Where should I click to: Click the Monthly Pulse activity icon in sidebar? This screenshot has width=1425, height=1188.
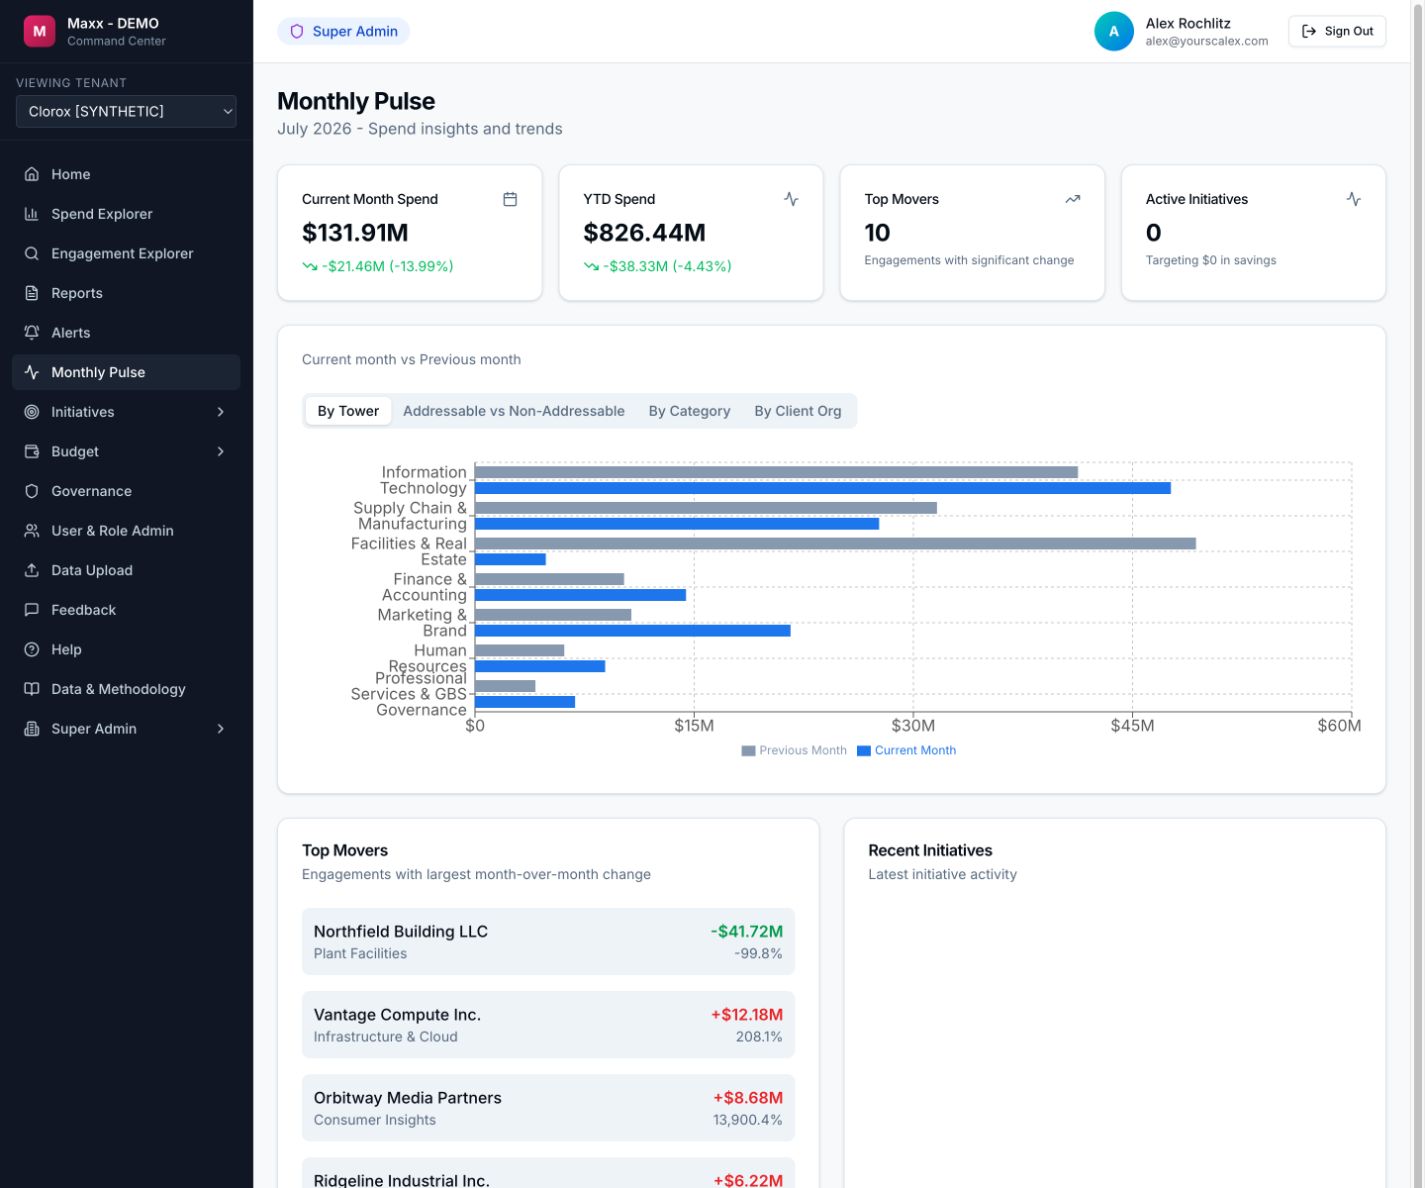32,372
